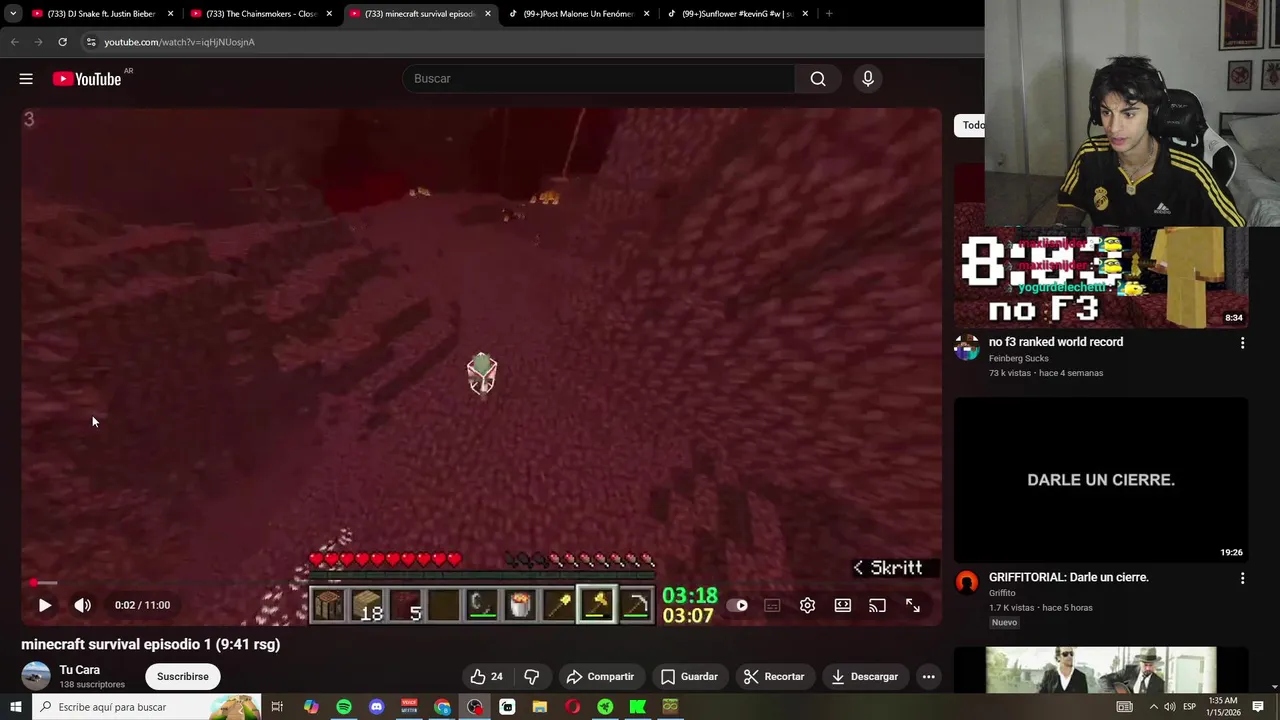Open the clock showing 1:35 AM
The image size is (1280, 720).
pyautogui.click(x=1223, y=707)
